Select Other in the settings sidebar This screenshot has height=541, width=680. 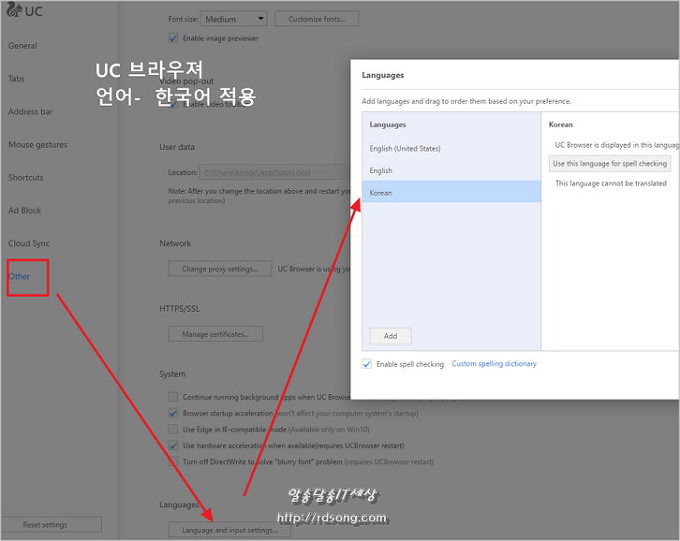click(20, 277)
